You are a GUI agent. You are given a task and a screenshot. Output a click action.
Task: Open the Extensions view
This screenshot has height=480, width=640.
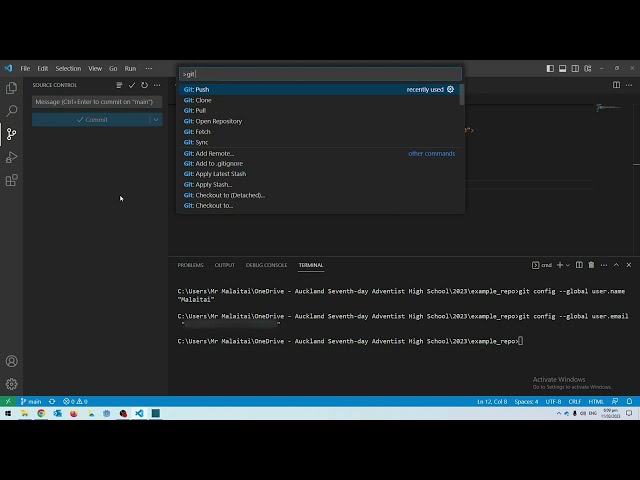(11, 180)
